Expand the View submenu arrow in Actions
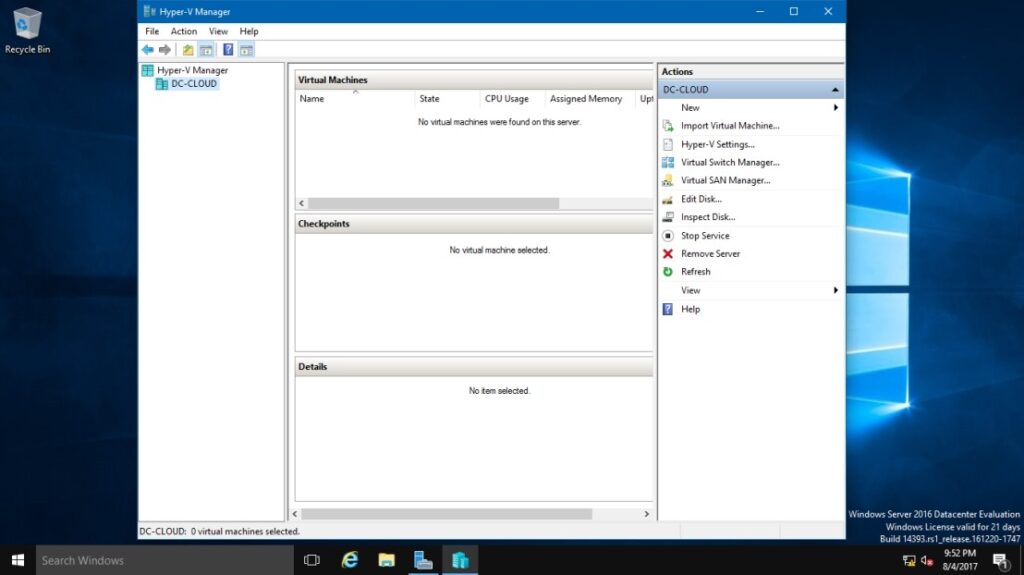This screenshot has width=1024, height=575. 835,290
